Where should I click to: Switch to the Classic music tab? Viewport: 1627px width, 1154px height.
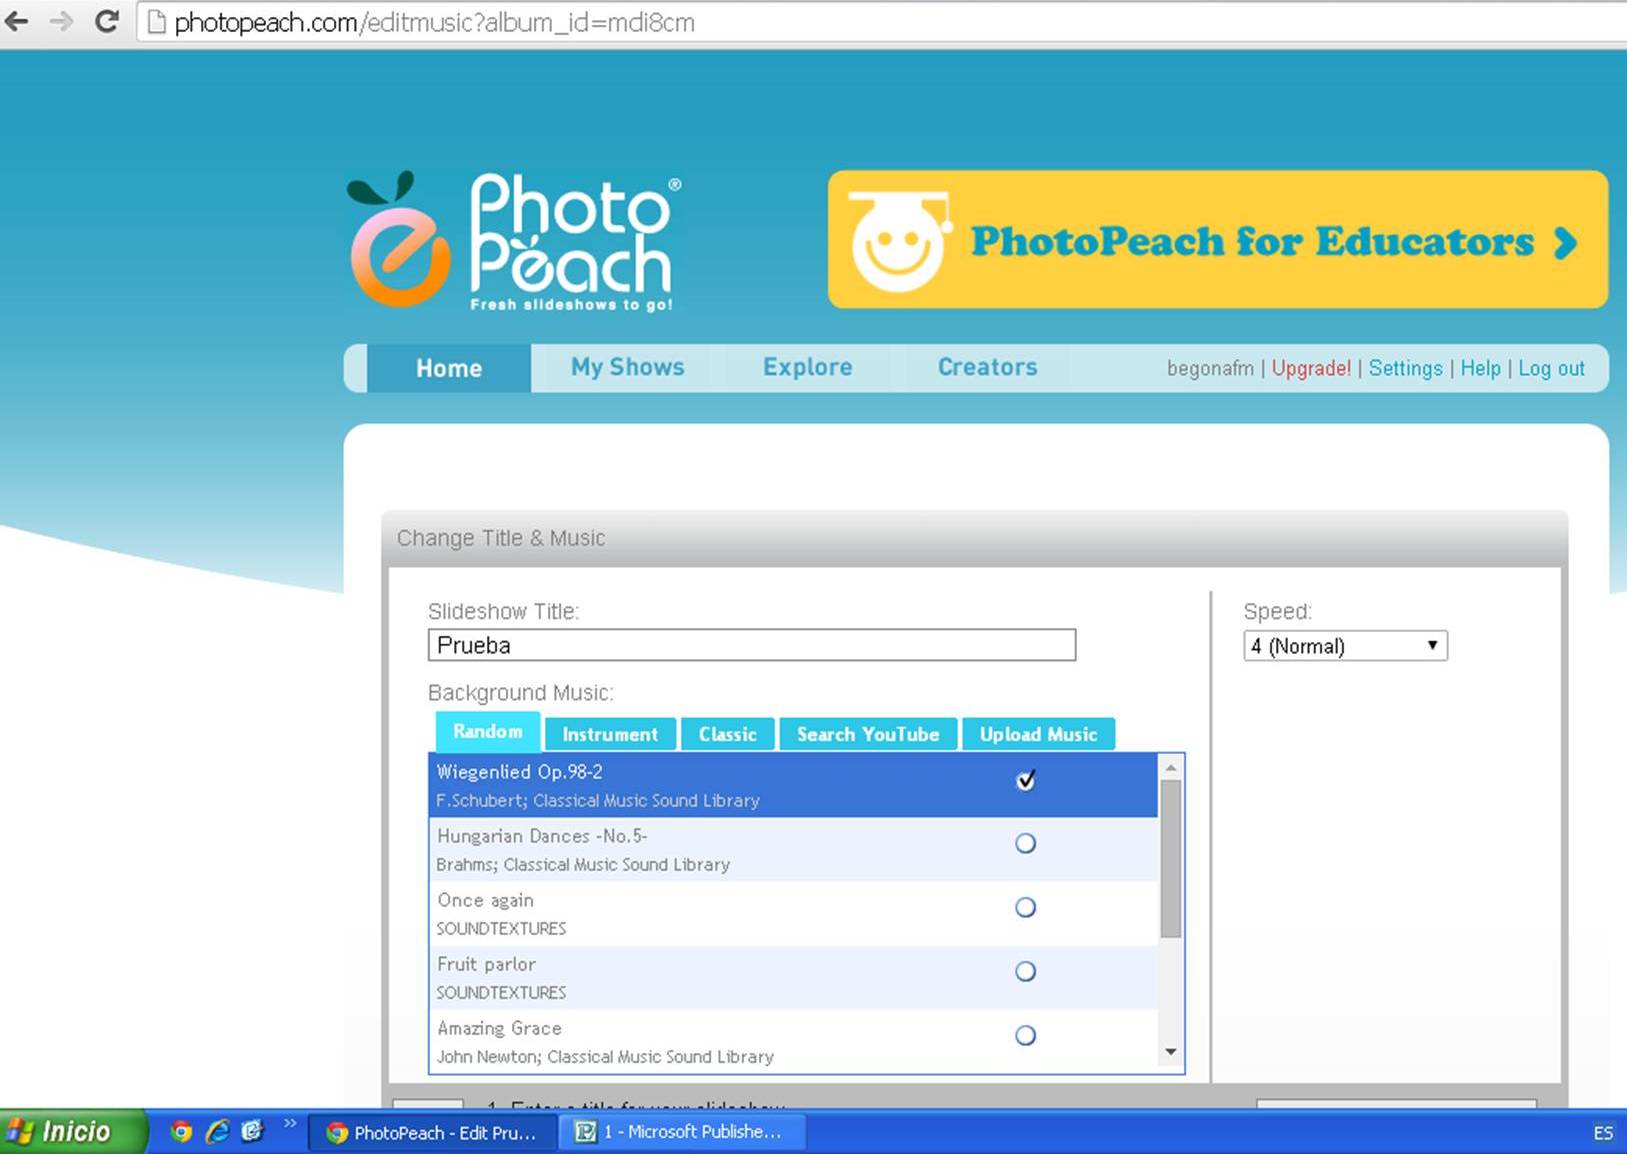727,734
